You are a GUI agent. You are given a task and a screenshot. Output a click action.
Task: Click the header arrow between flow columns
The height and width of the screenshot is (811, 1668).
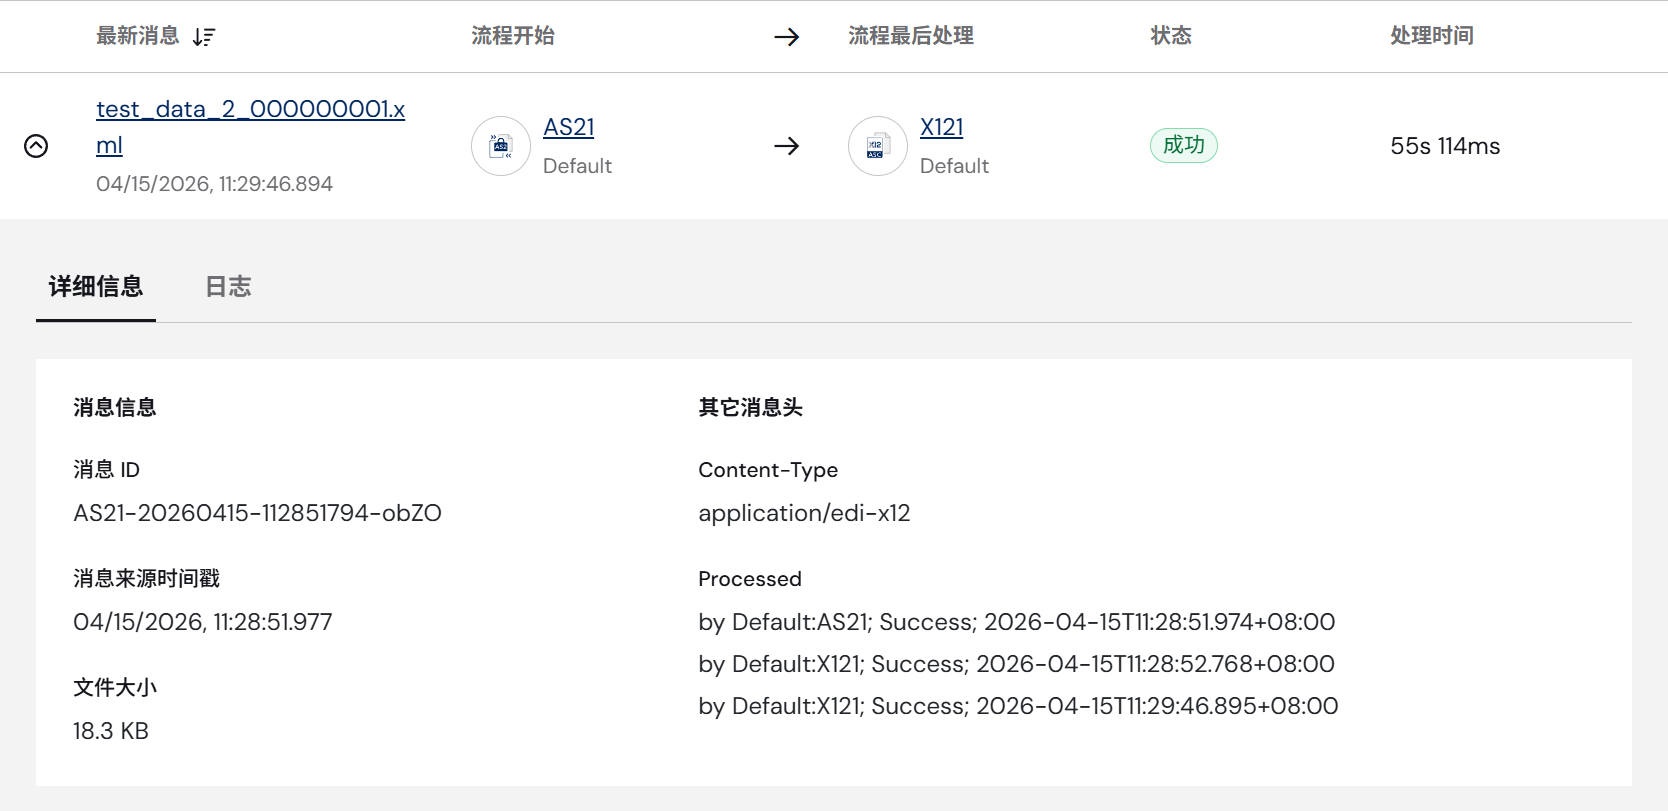coord(787,37)
